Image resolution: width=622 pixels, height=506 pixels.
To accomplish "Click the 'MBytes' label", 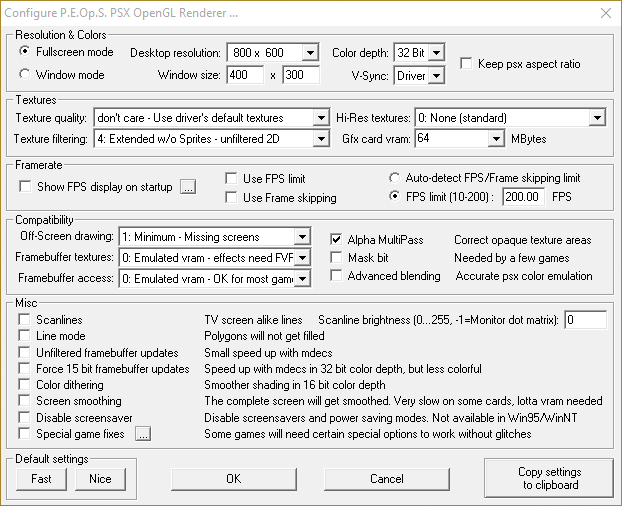I will pyautogui.click(x=529, y=139).
